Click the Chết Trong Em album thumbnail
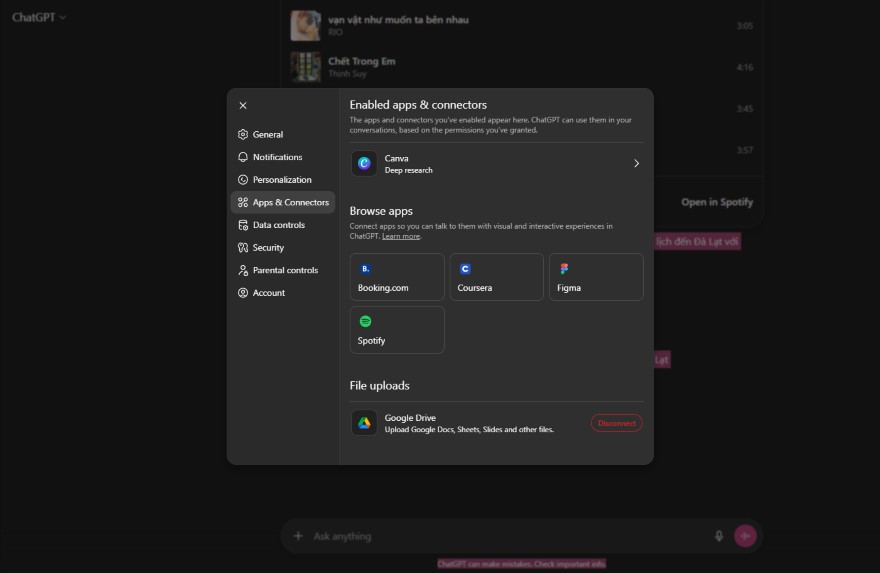This screenshot has height=573, width=880. [x=305, y=67]
